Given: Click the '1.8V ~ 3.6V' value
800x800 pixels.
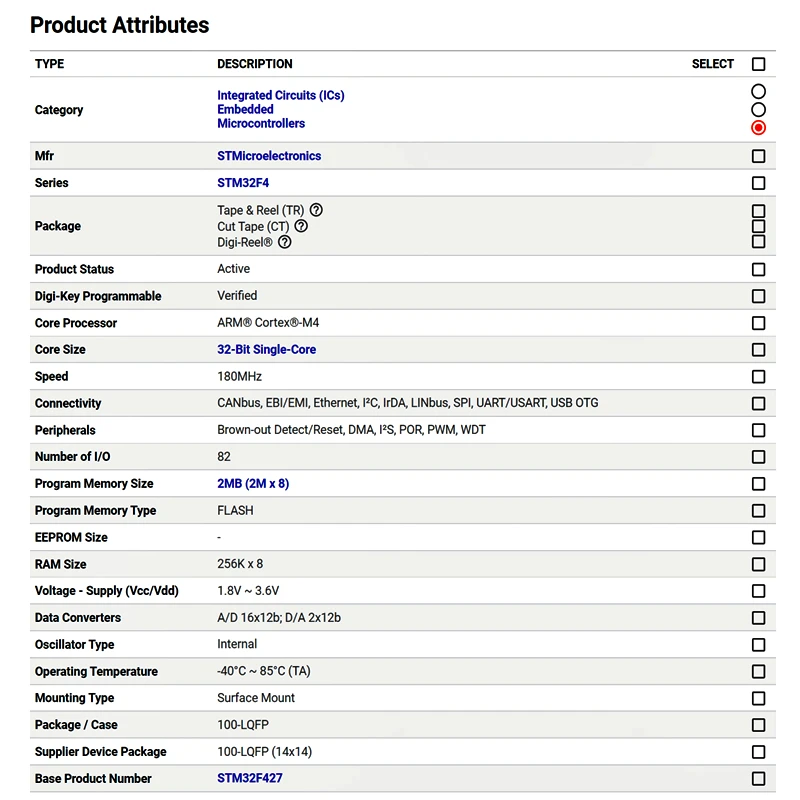Looking at the screenshot, I should [248, 591].
